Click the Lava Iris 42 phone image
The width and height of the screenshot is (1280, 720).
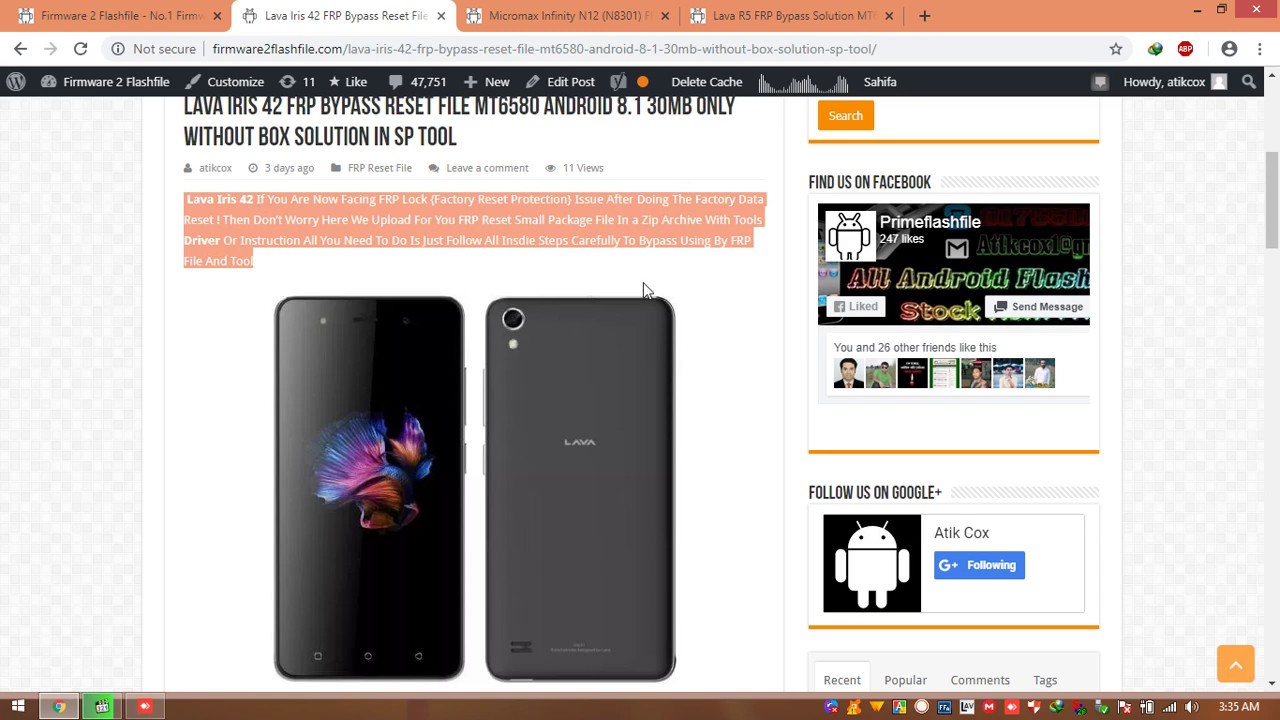pos(475,489)
